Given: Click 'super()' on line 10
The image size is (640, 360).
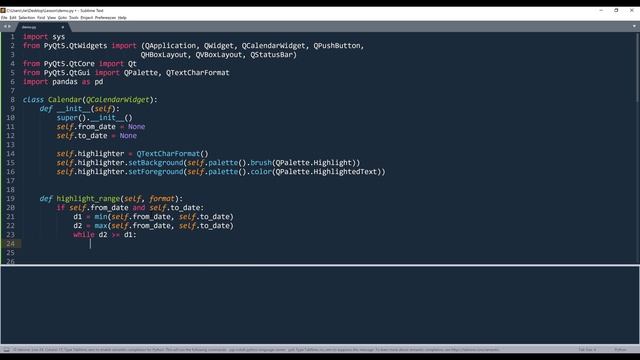Looking at the screenshot, I should point(71,118).
